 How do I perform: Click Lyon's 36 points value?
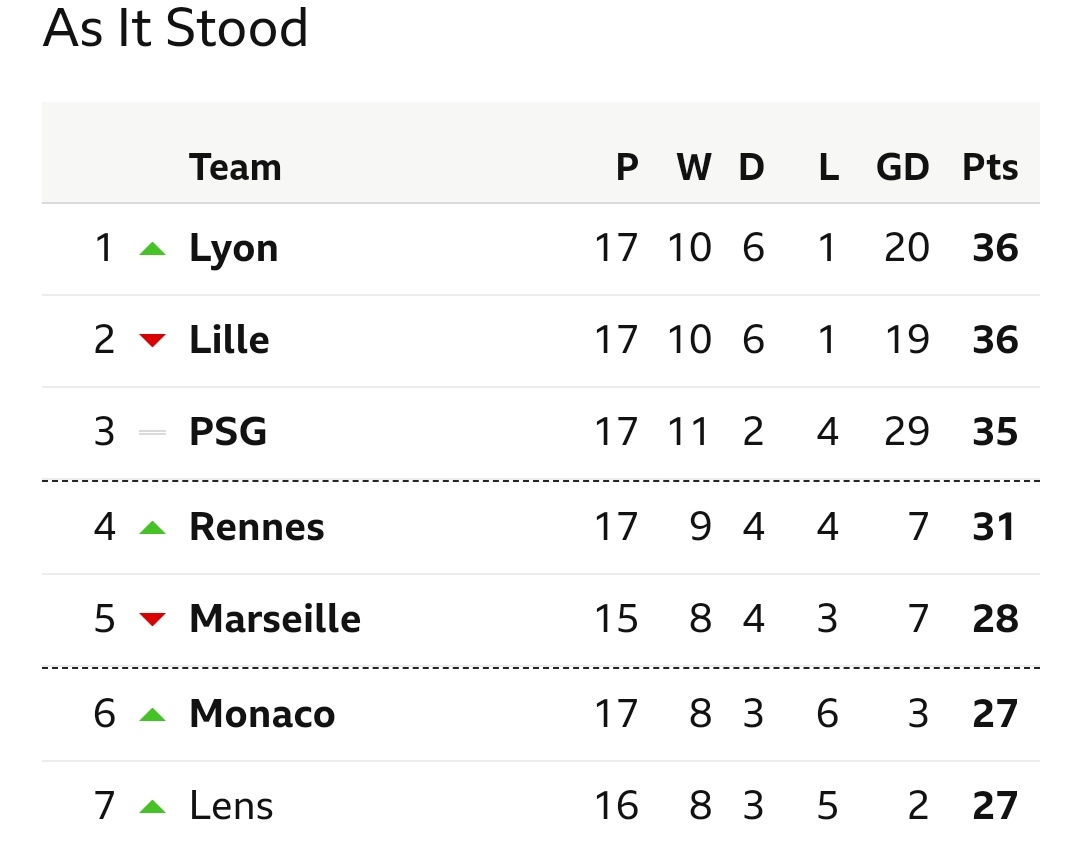[995, 248]
